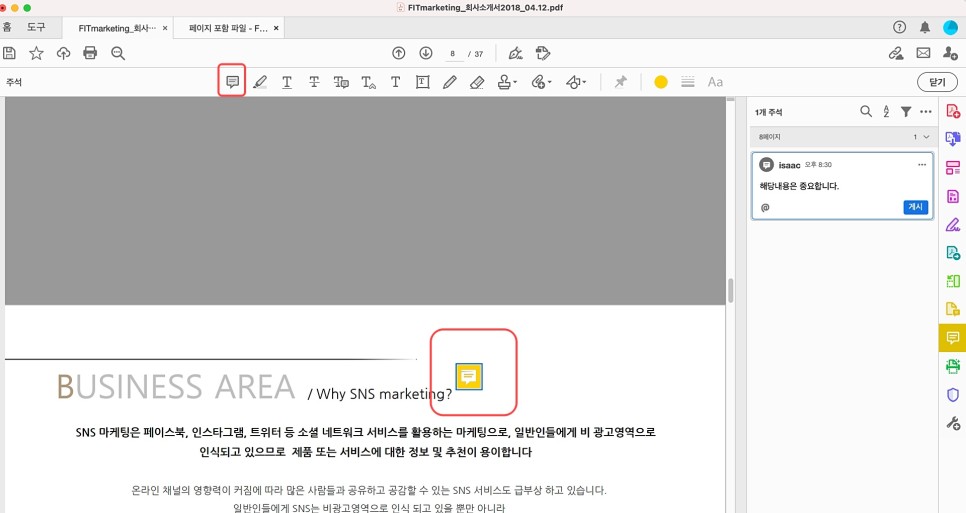Image resolution: width=966 pixels, height=513 pixels.
Task: Open the Protect shield tool in sidebar
Action: tap(953, 394)
